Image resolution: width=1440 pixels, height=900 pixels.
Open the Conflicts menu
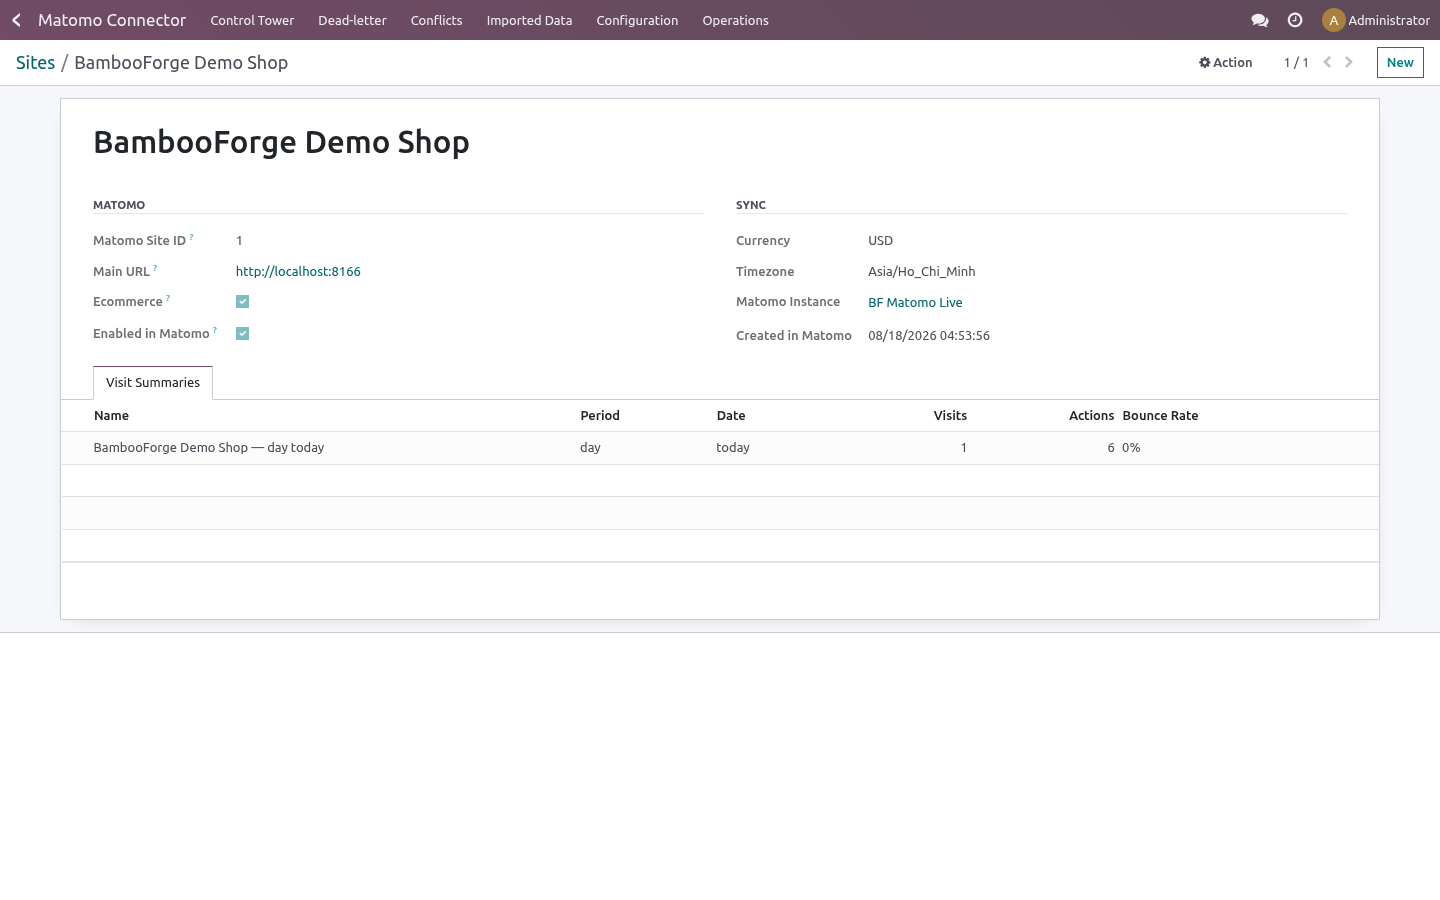coord(436,20)
